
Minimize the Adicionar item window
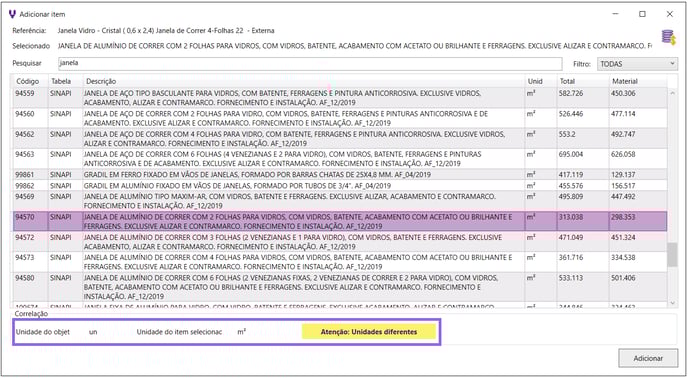pos(616,14)
